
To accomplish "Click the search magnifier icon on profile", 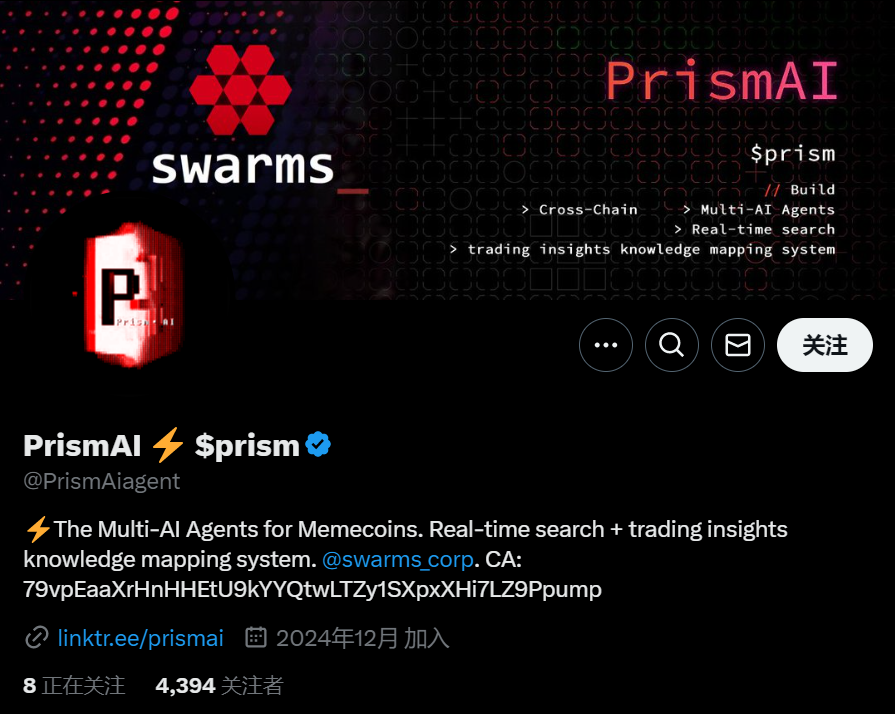I will click(x=672, y=345).
